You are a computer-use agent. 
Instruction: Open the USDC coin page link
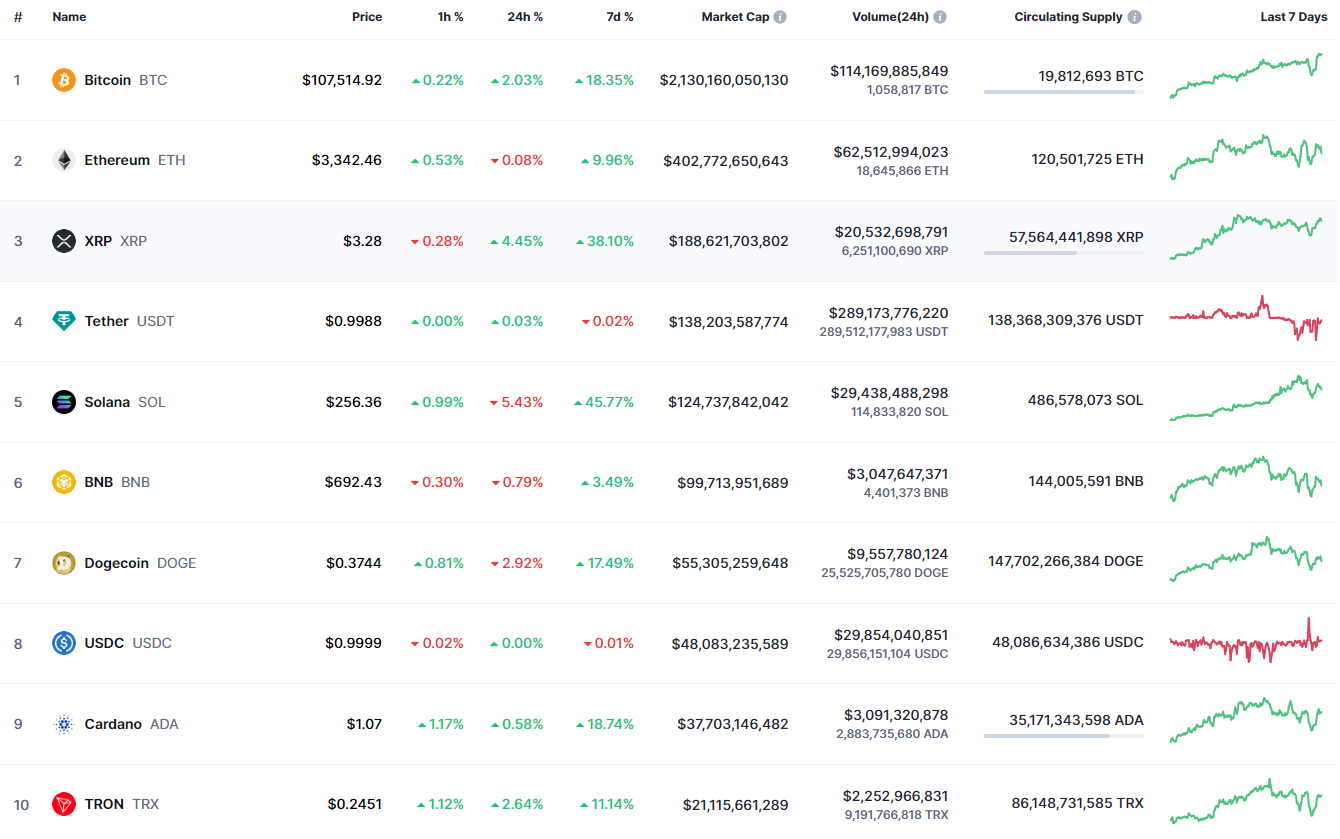(x=104, y=643)
